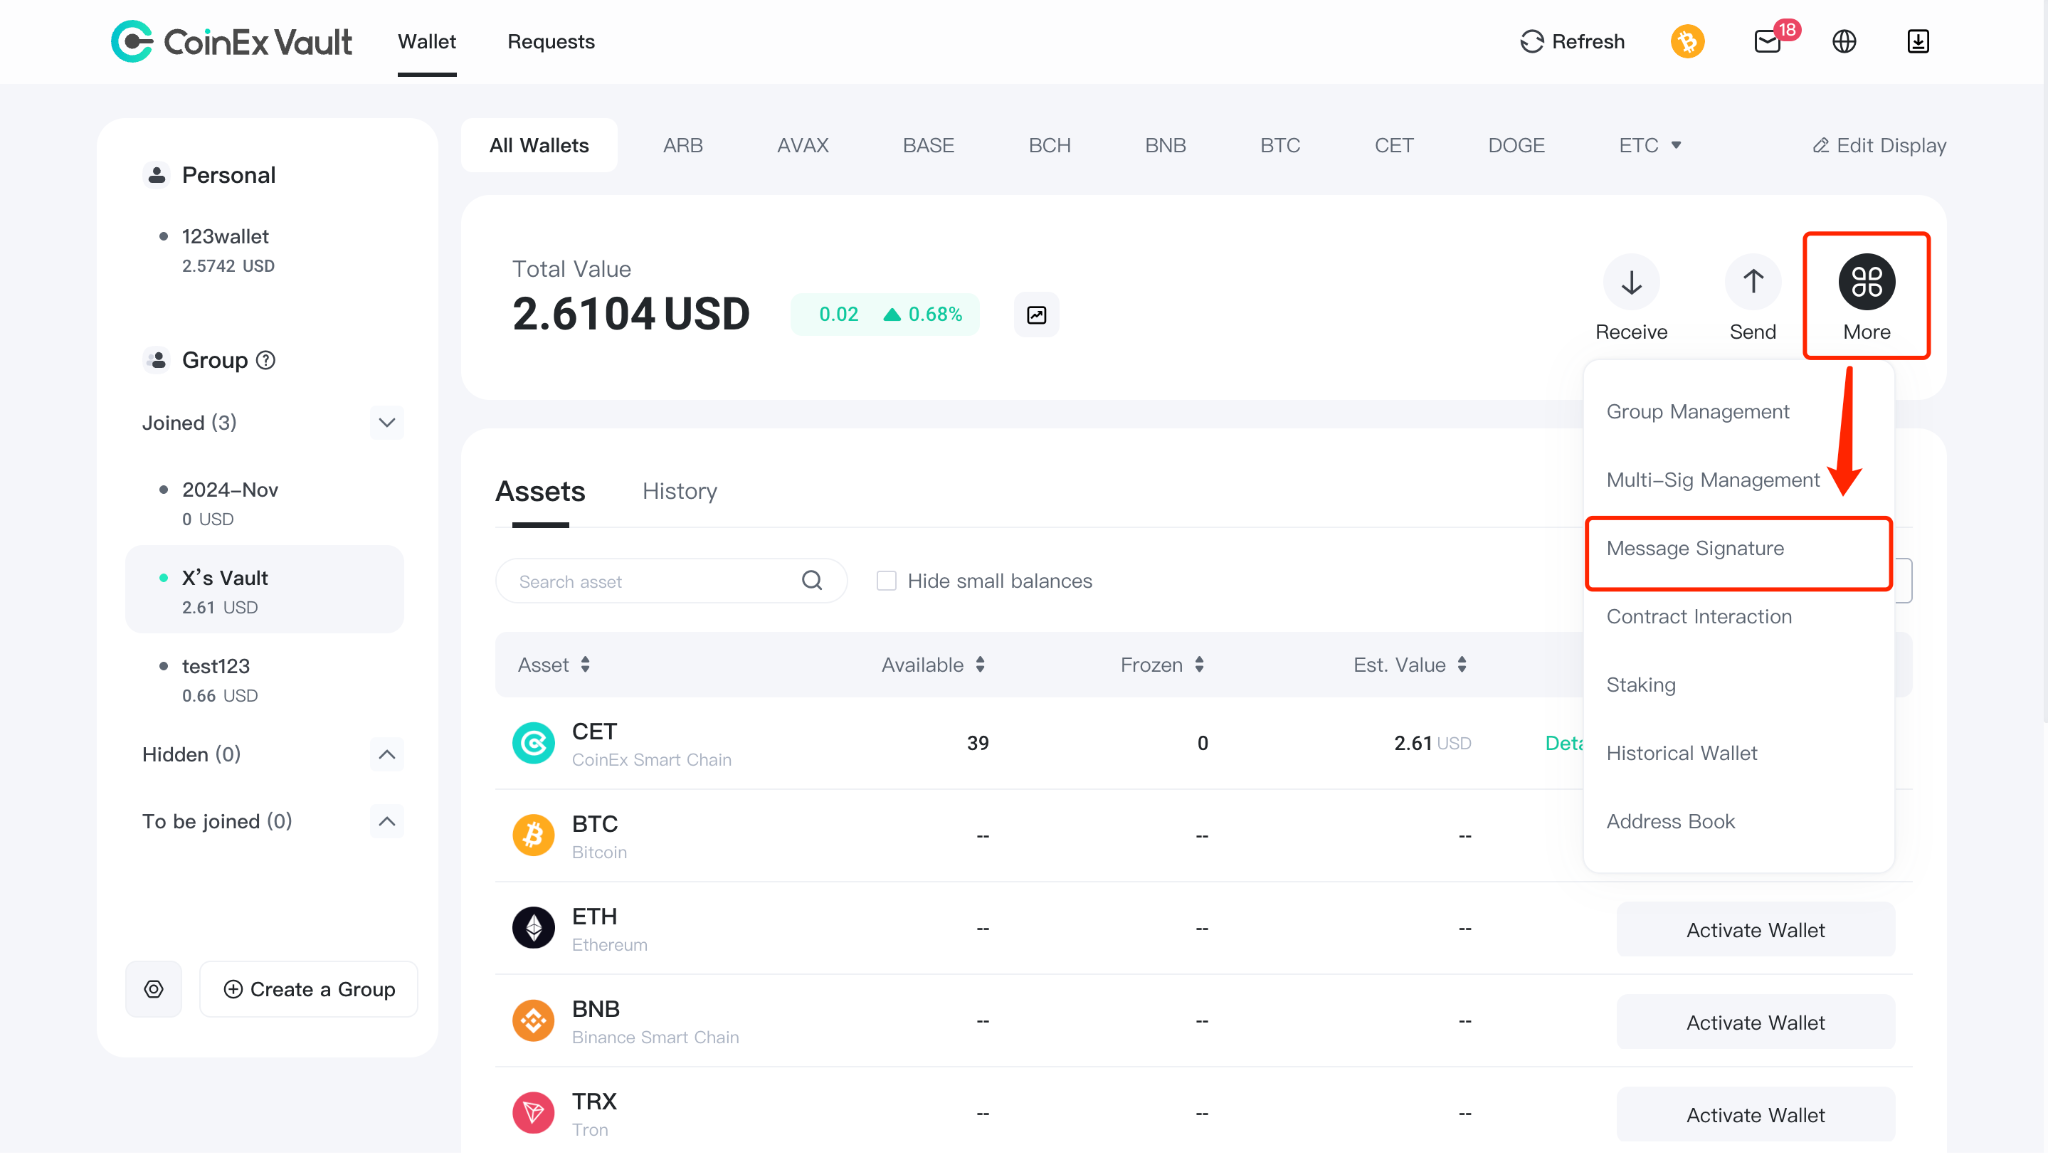Select the BTC chain tab
Viewport: 2048px width, 1153px height.
[1280, 145]
